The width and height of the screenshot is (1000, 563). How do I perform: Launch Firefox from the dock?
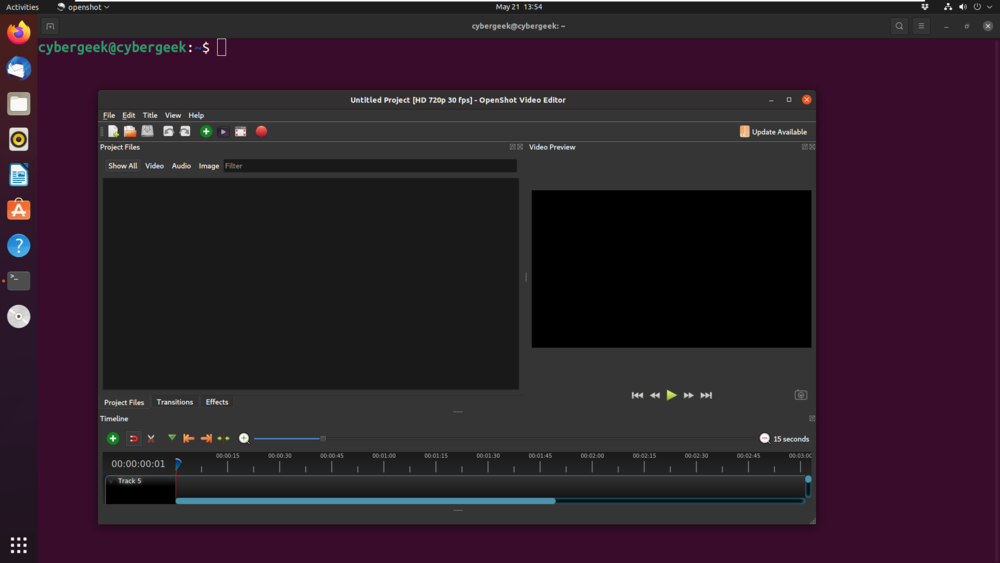coord(18,33)
